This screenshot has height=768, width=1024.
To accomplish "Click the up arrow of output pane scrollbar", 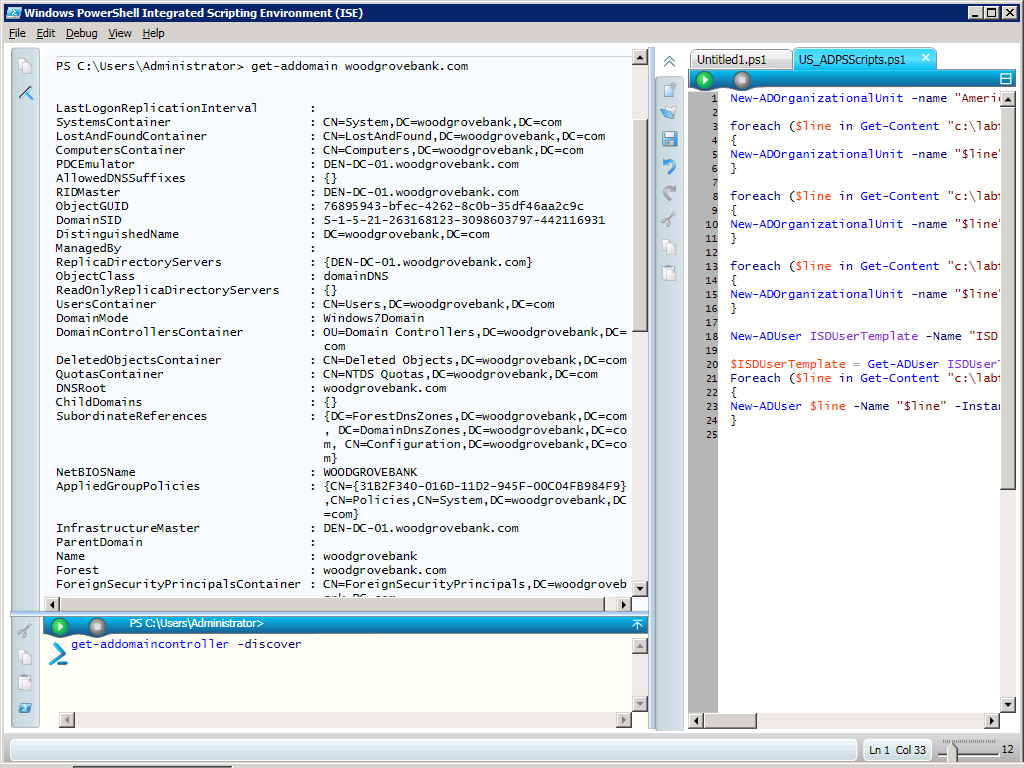I will pos(640,58).
